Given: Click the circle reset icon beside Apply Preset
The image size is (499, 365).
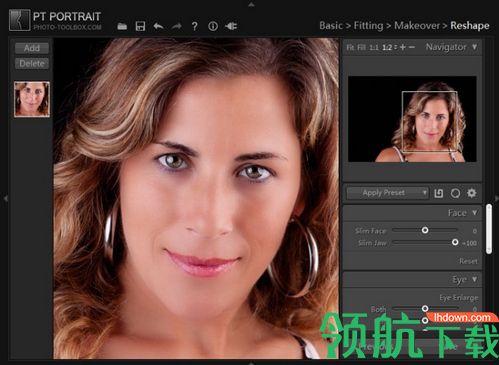Looking at the screenshot, I should 455,193.
